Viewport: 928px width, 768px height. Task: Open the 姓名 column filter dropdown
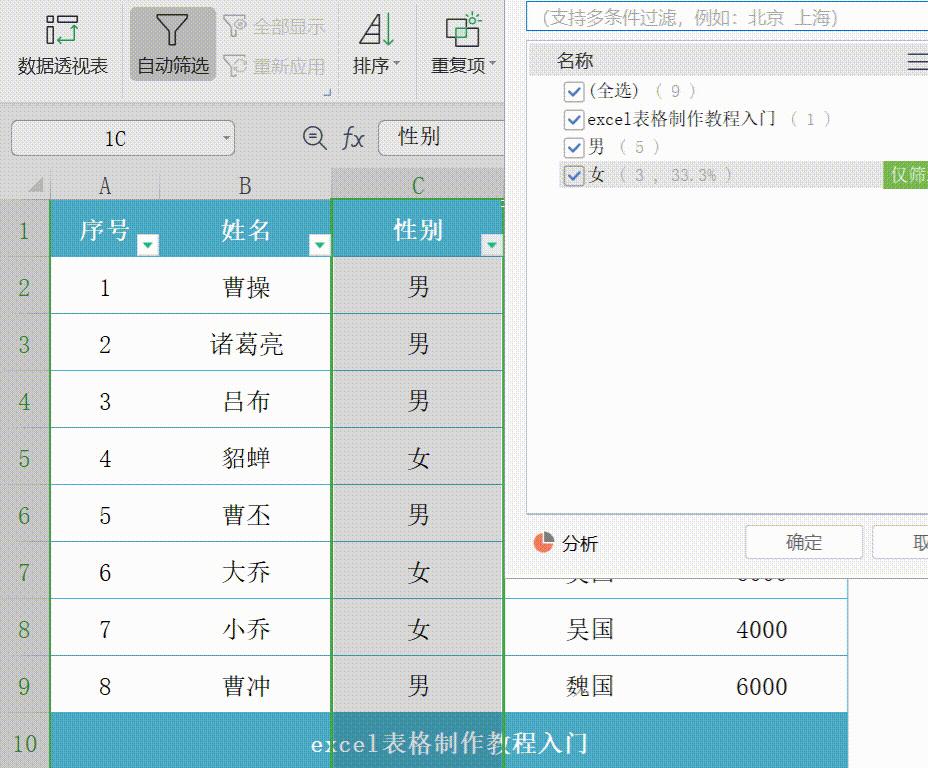[320, 243]
